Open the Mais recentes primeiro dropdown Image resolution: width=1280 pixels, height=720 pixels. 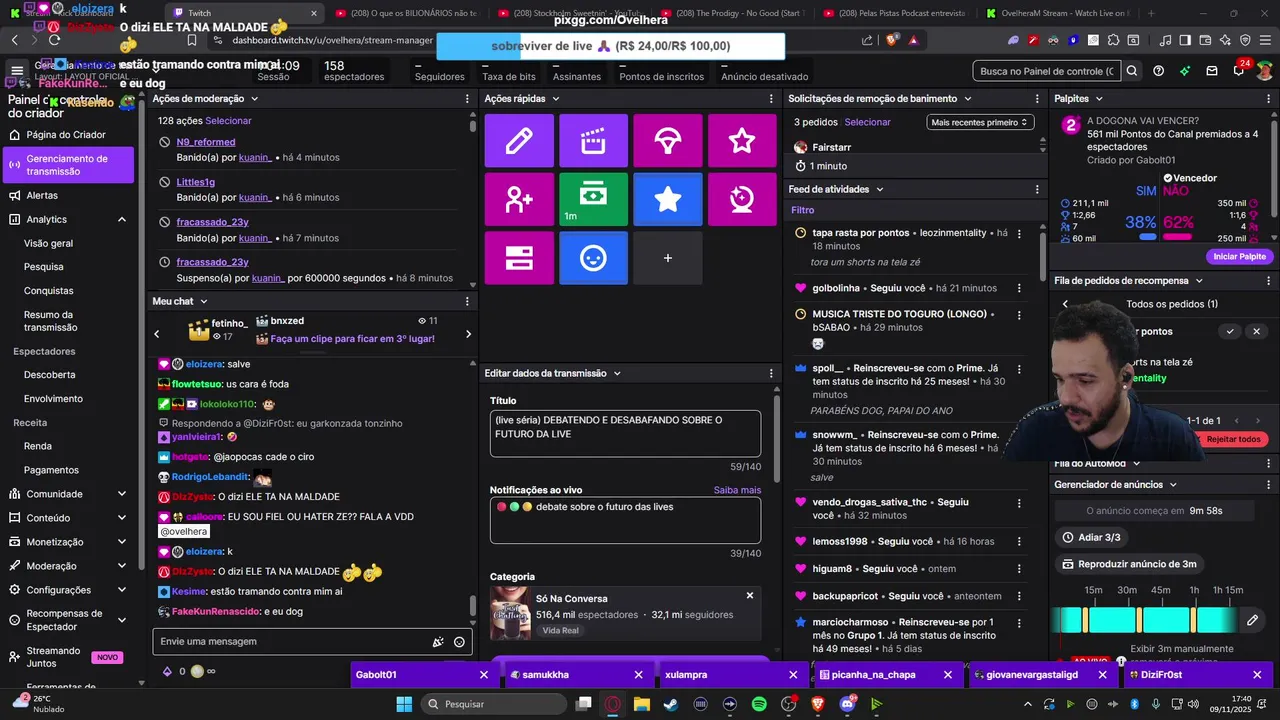tap(980, 122)
